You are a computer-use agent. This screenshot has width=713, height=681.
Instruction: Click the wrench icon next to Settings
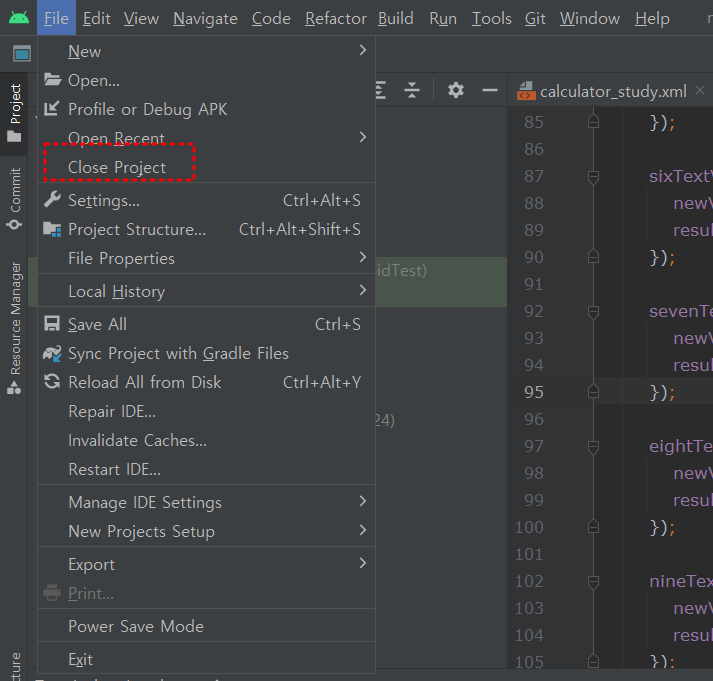click(x=52, y=200)
